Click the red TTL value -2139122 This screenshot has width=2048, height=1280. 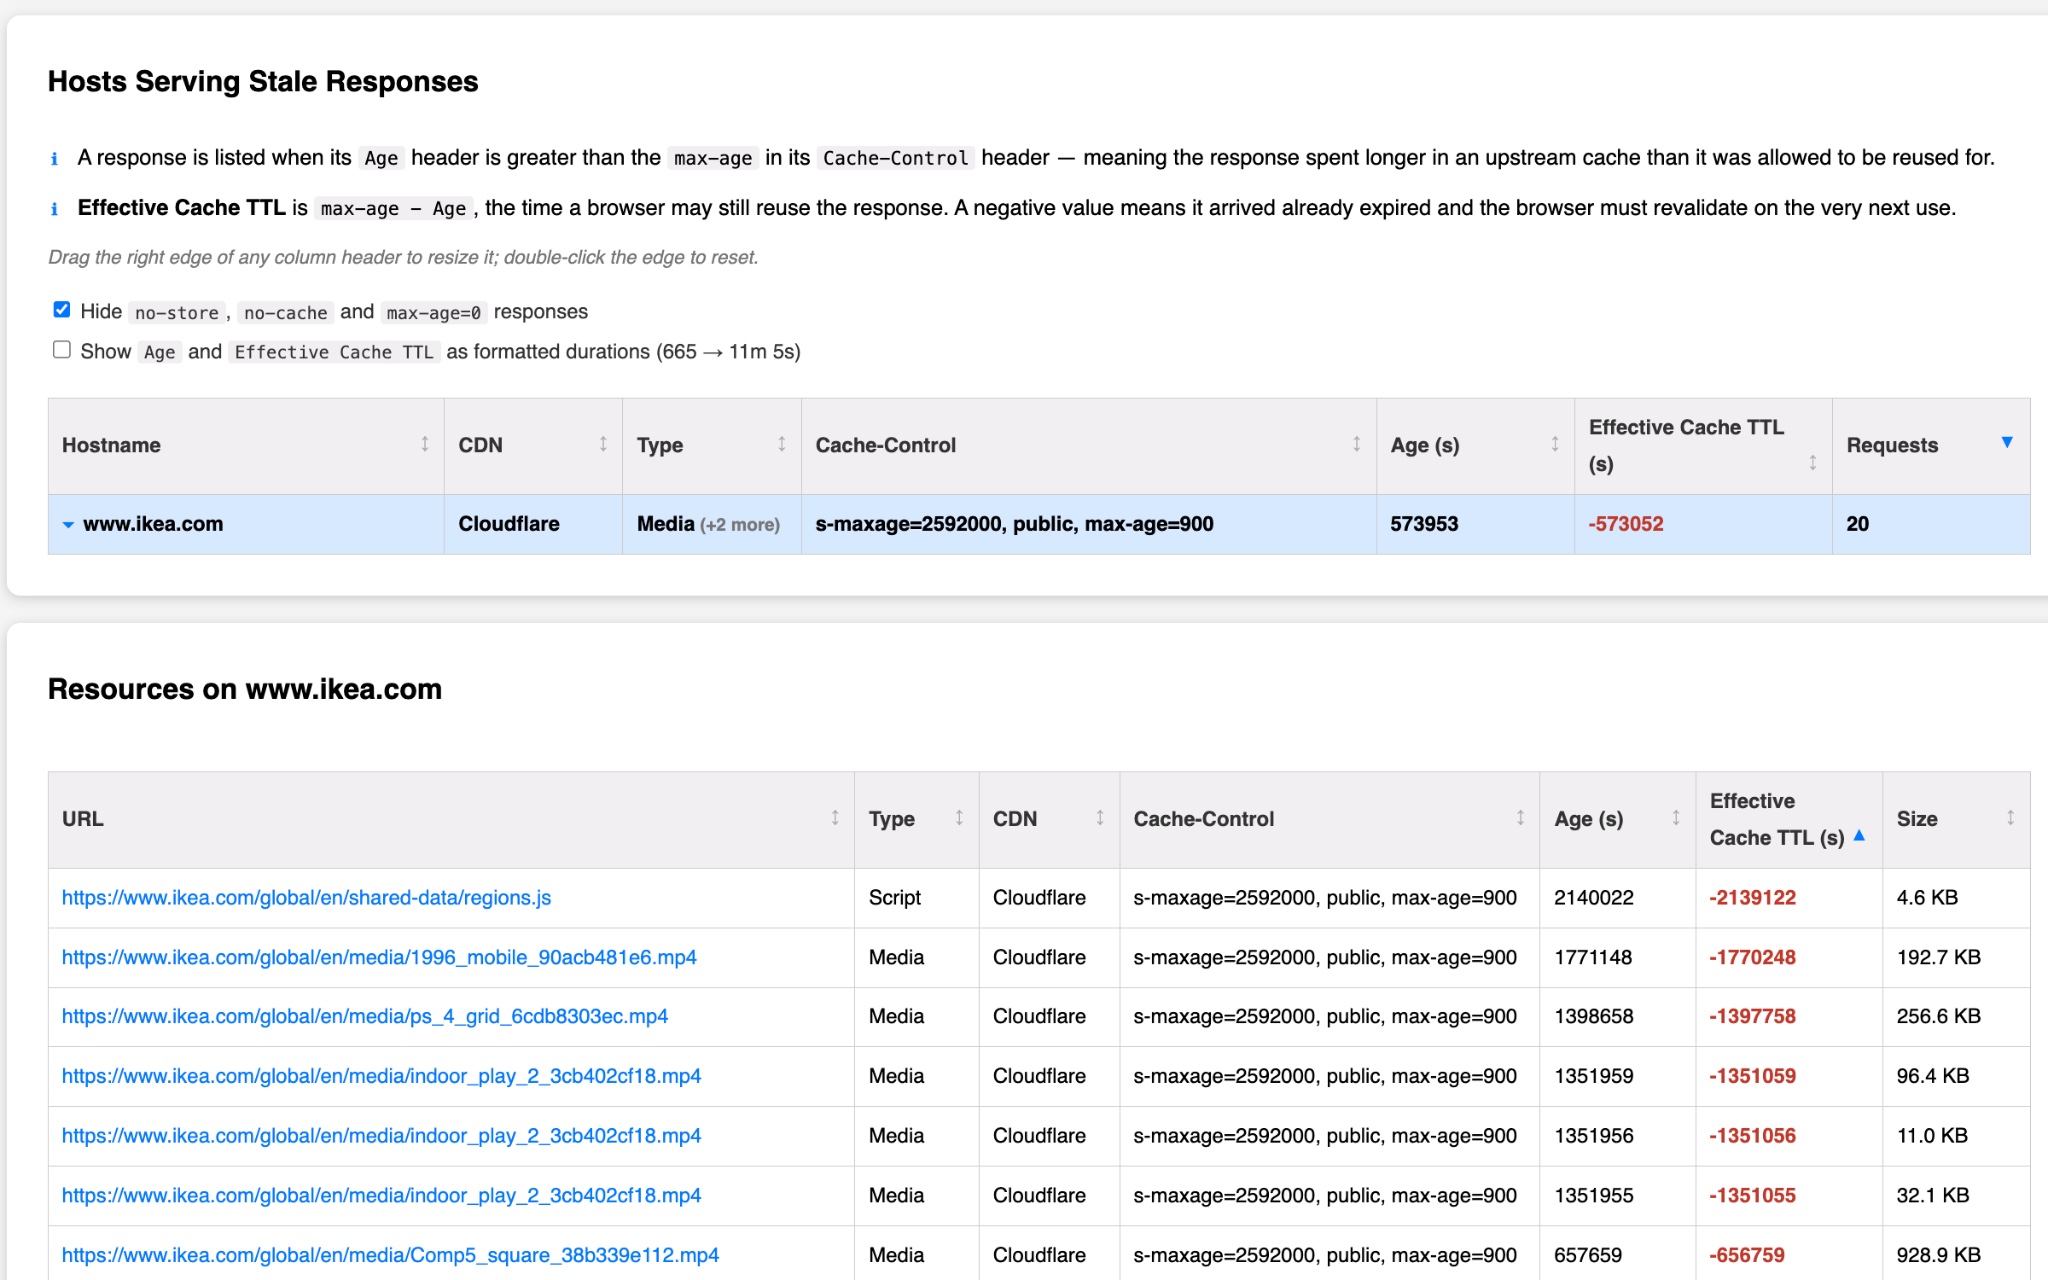click(x=1752, y=898)
